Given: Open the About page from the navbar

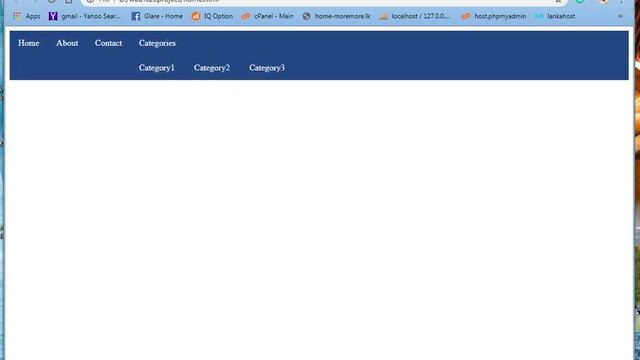Looking at the screenshot, I should click(x=67, y=43).
